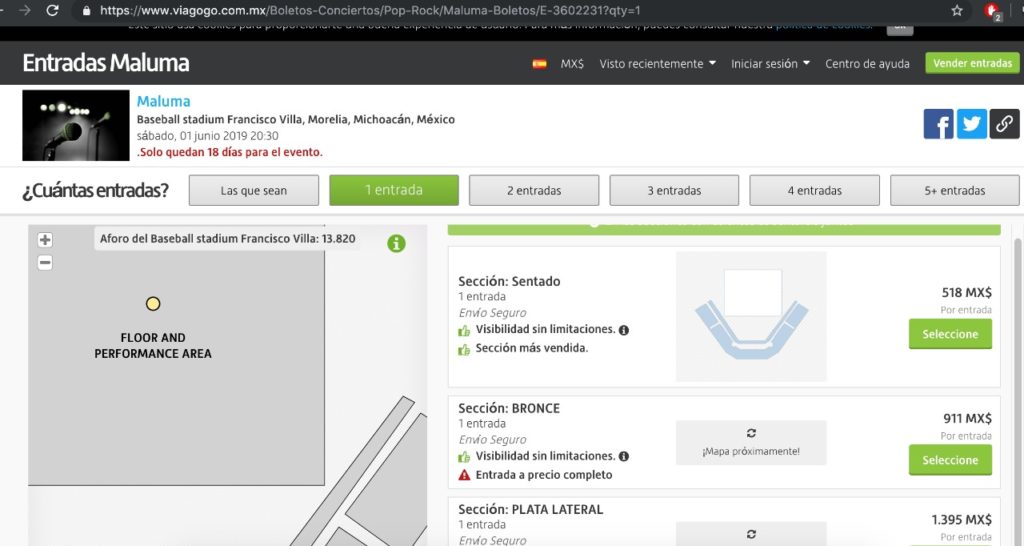Click the Maluma event microphone thumbnail

[76, 125]
